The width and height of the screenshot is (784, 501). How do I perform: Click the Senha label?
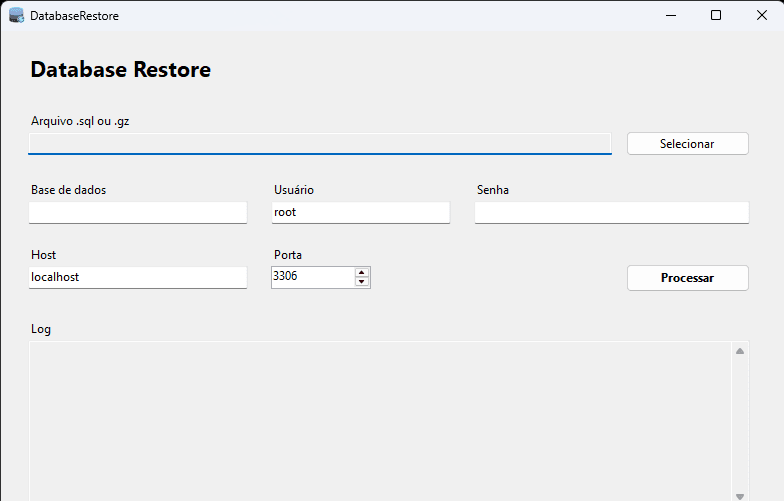coord(493,190)
